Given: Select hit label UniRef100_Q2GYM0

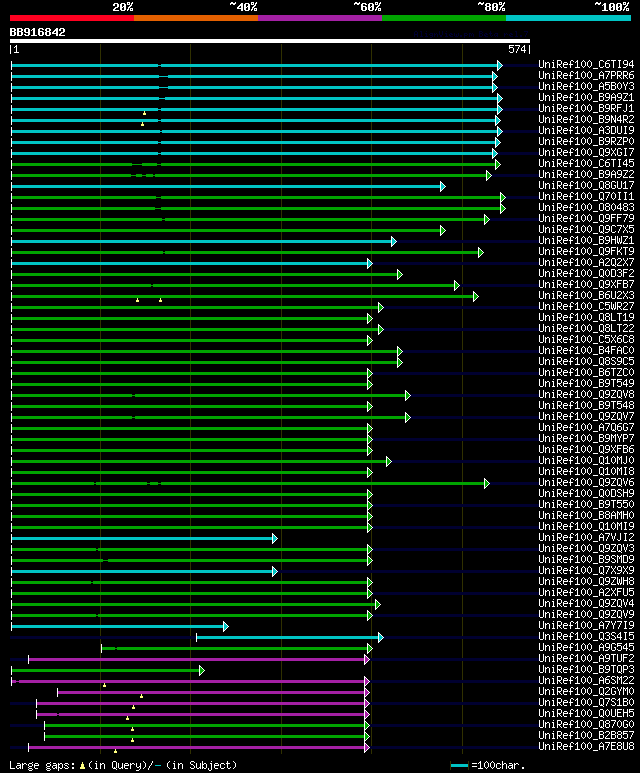Looking at the screenshot, I should 586,692.
